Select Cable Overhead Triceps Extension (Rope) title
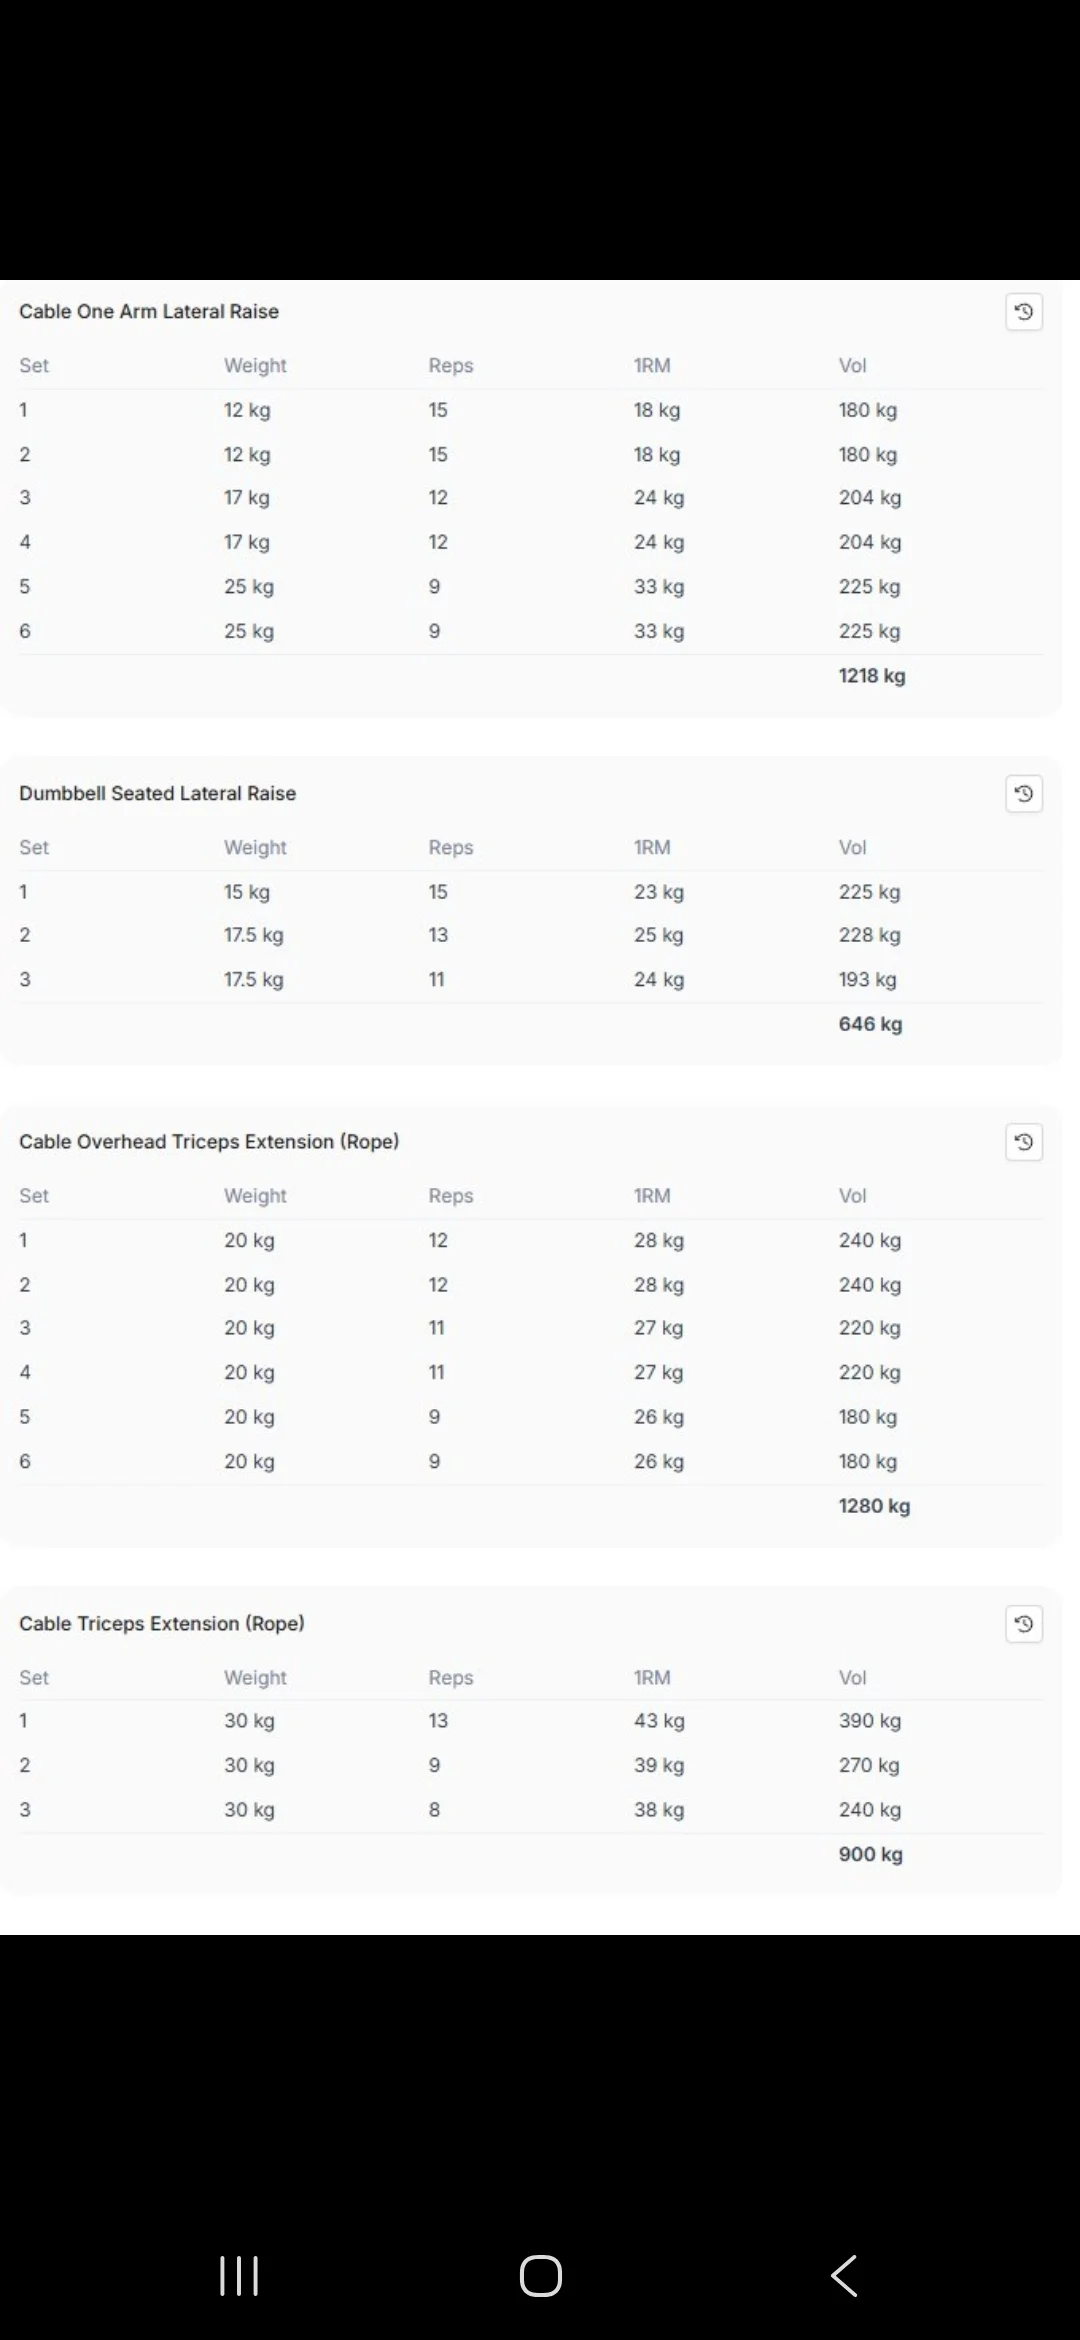This screenshot has height=2340, width=1080. pyautogui.click(x=209, y=1141)
